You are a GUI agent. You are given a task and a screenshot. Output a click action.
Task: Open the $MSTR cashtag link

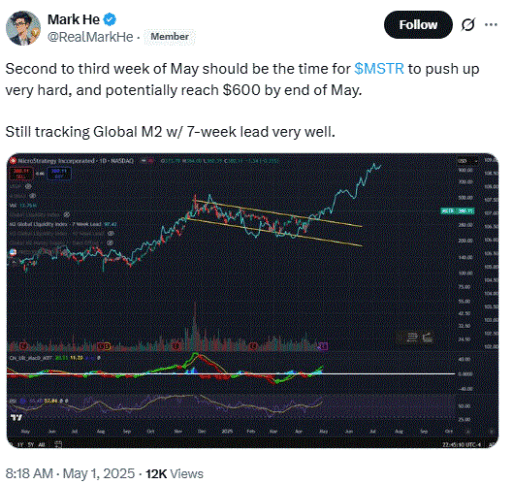(x=379, y=69)
